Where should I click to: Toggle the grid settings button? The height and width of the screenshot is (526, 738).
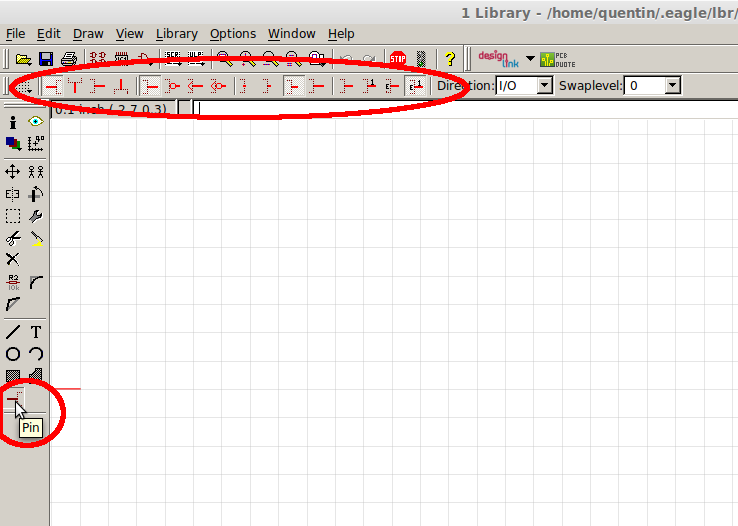(23, 86)
